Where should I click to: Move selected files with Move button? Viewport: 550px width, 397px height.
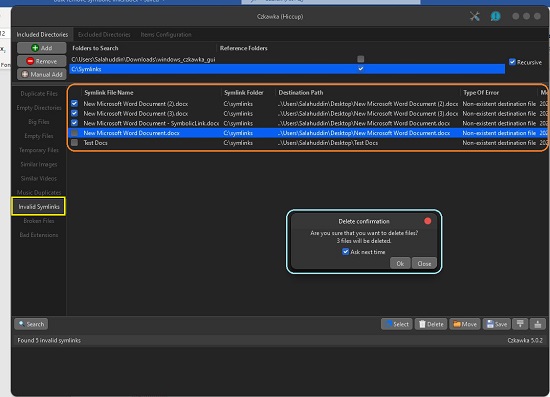click(465, 324)
